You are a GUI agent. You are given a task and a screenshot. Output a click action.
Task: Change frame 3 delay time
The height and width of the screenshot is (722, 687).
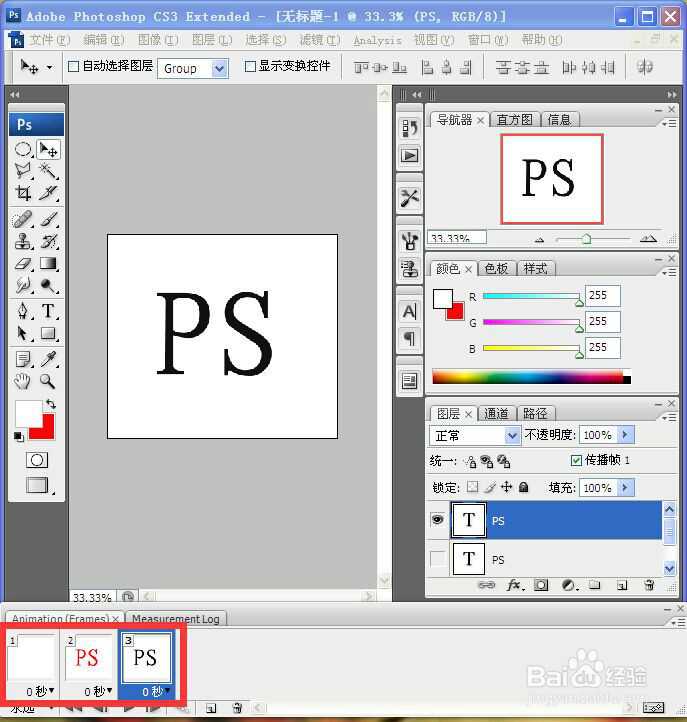tap(156, 691)
